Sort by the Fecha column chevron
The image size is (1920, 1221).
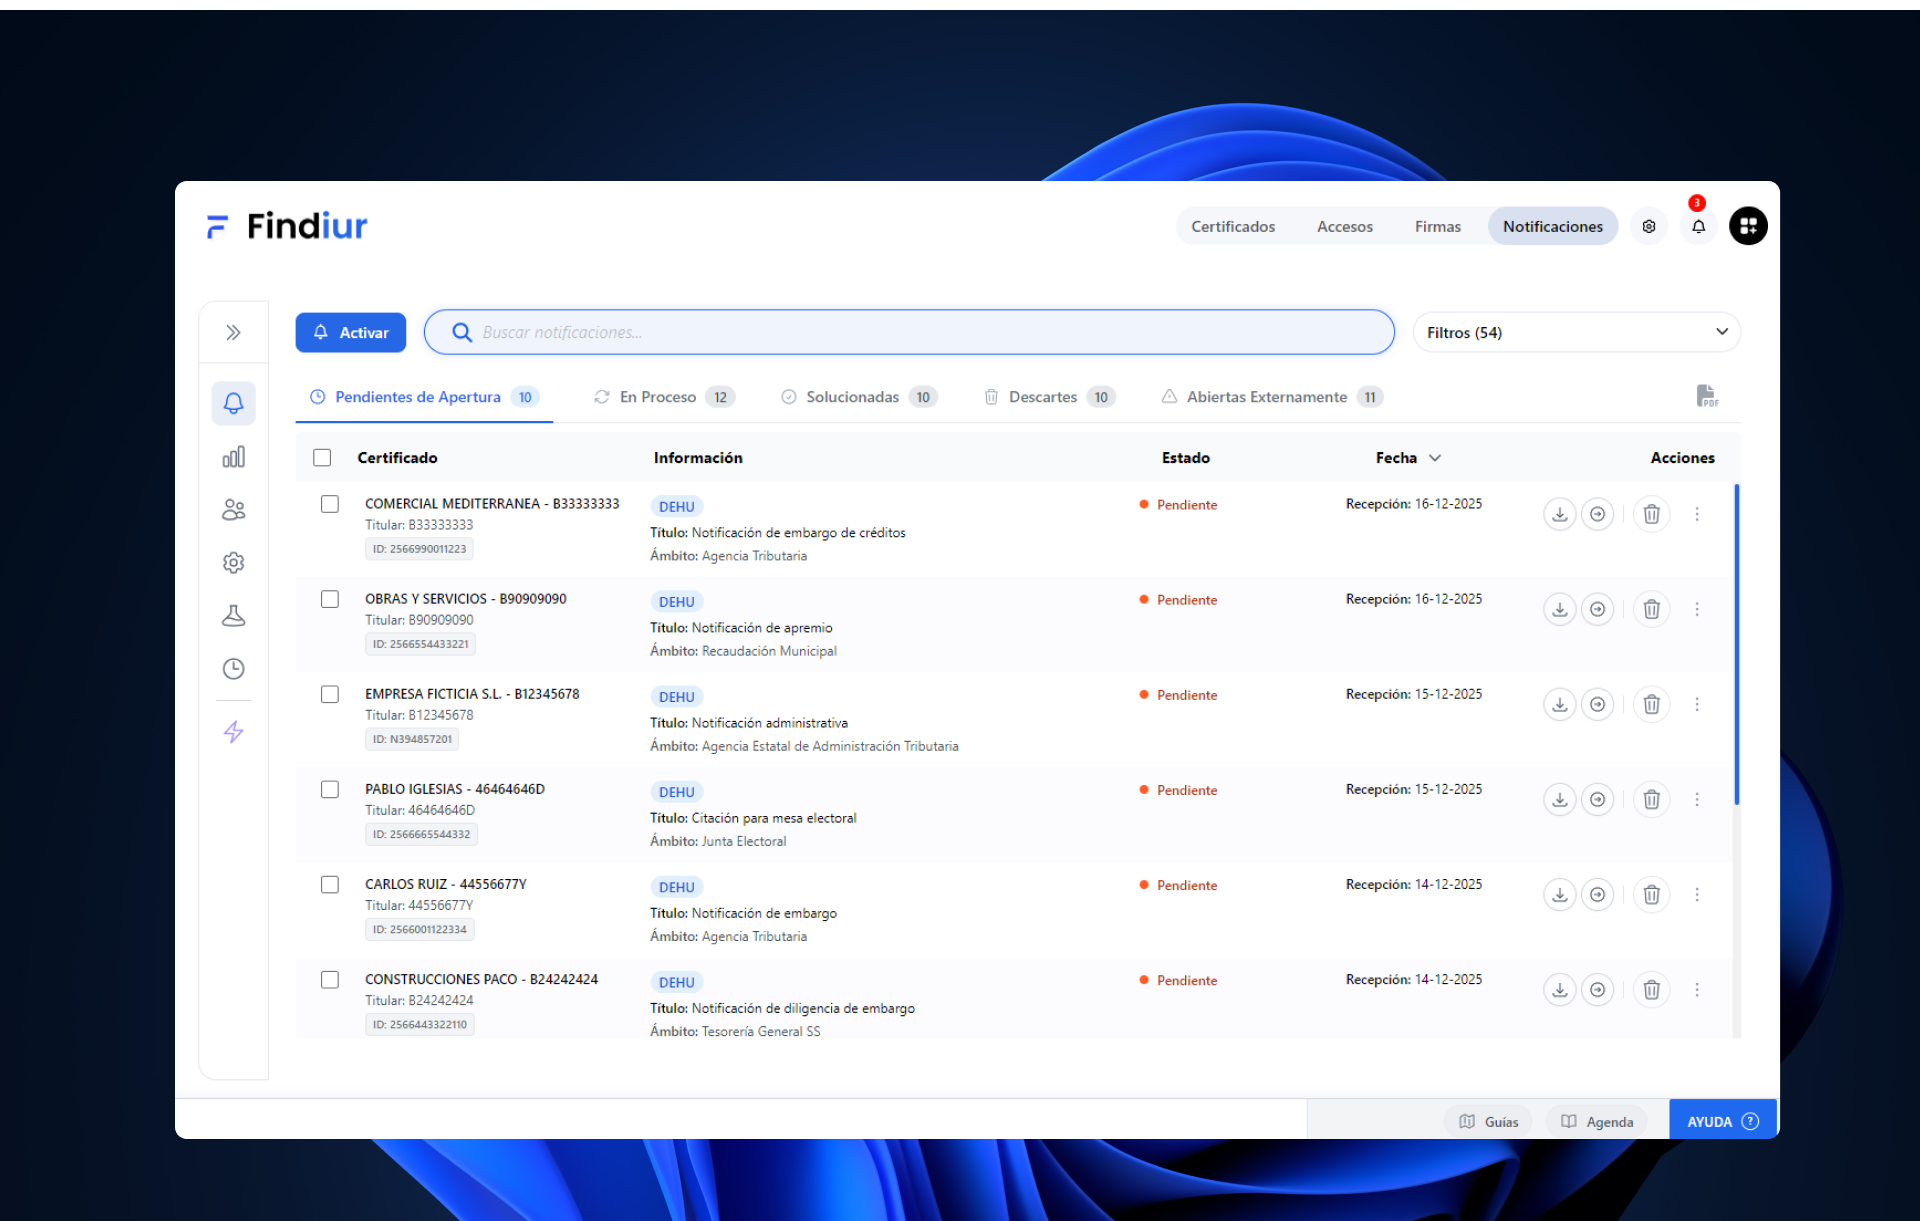pyautogui.click(x=1435, y=457)
